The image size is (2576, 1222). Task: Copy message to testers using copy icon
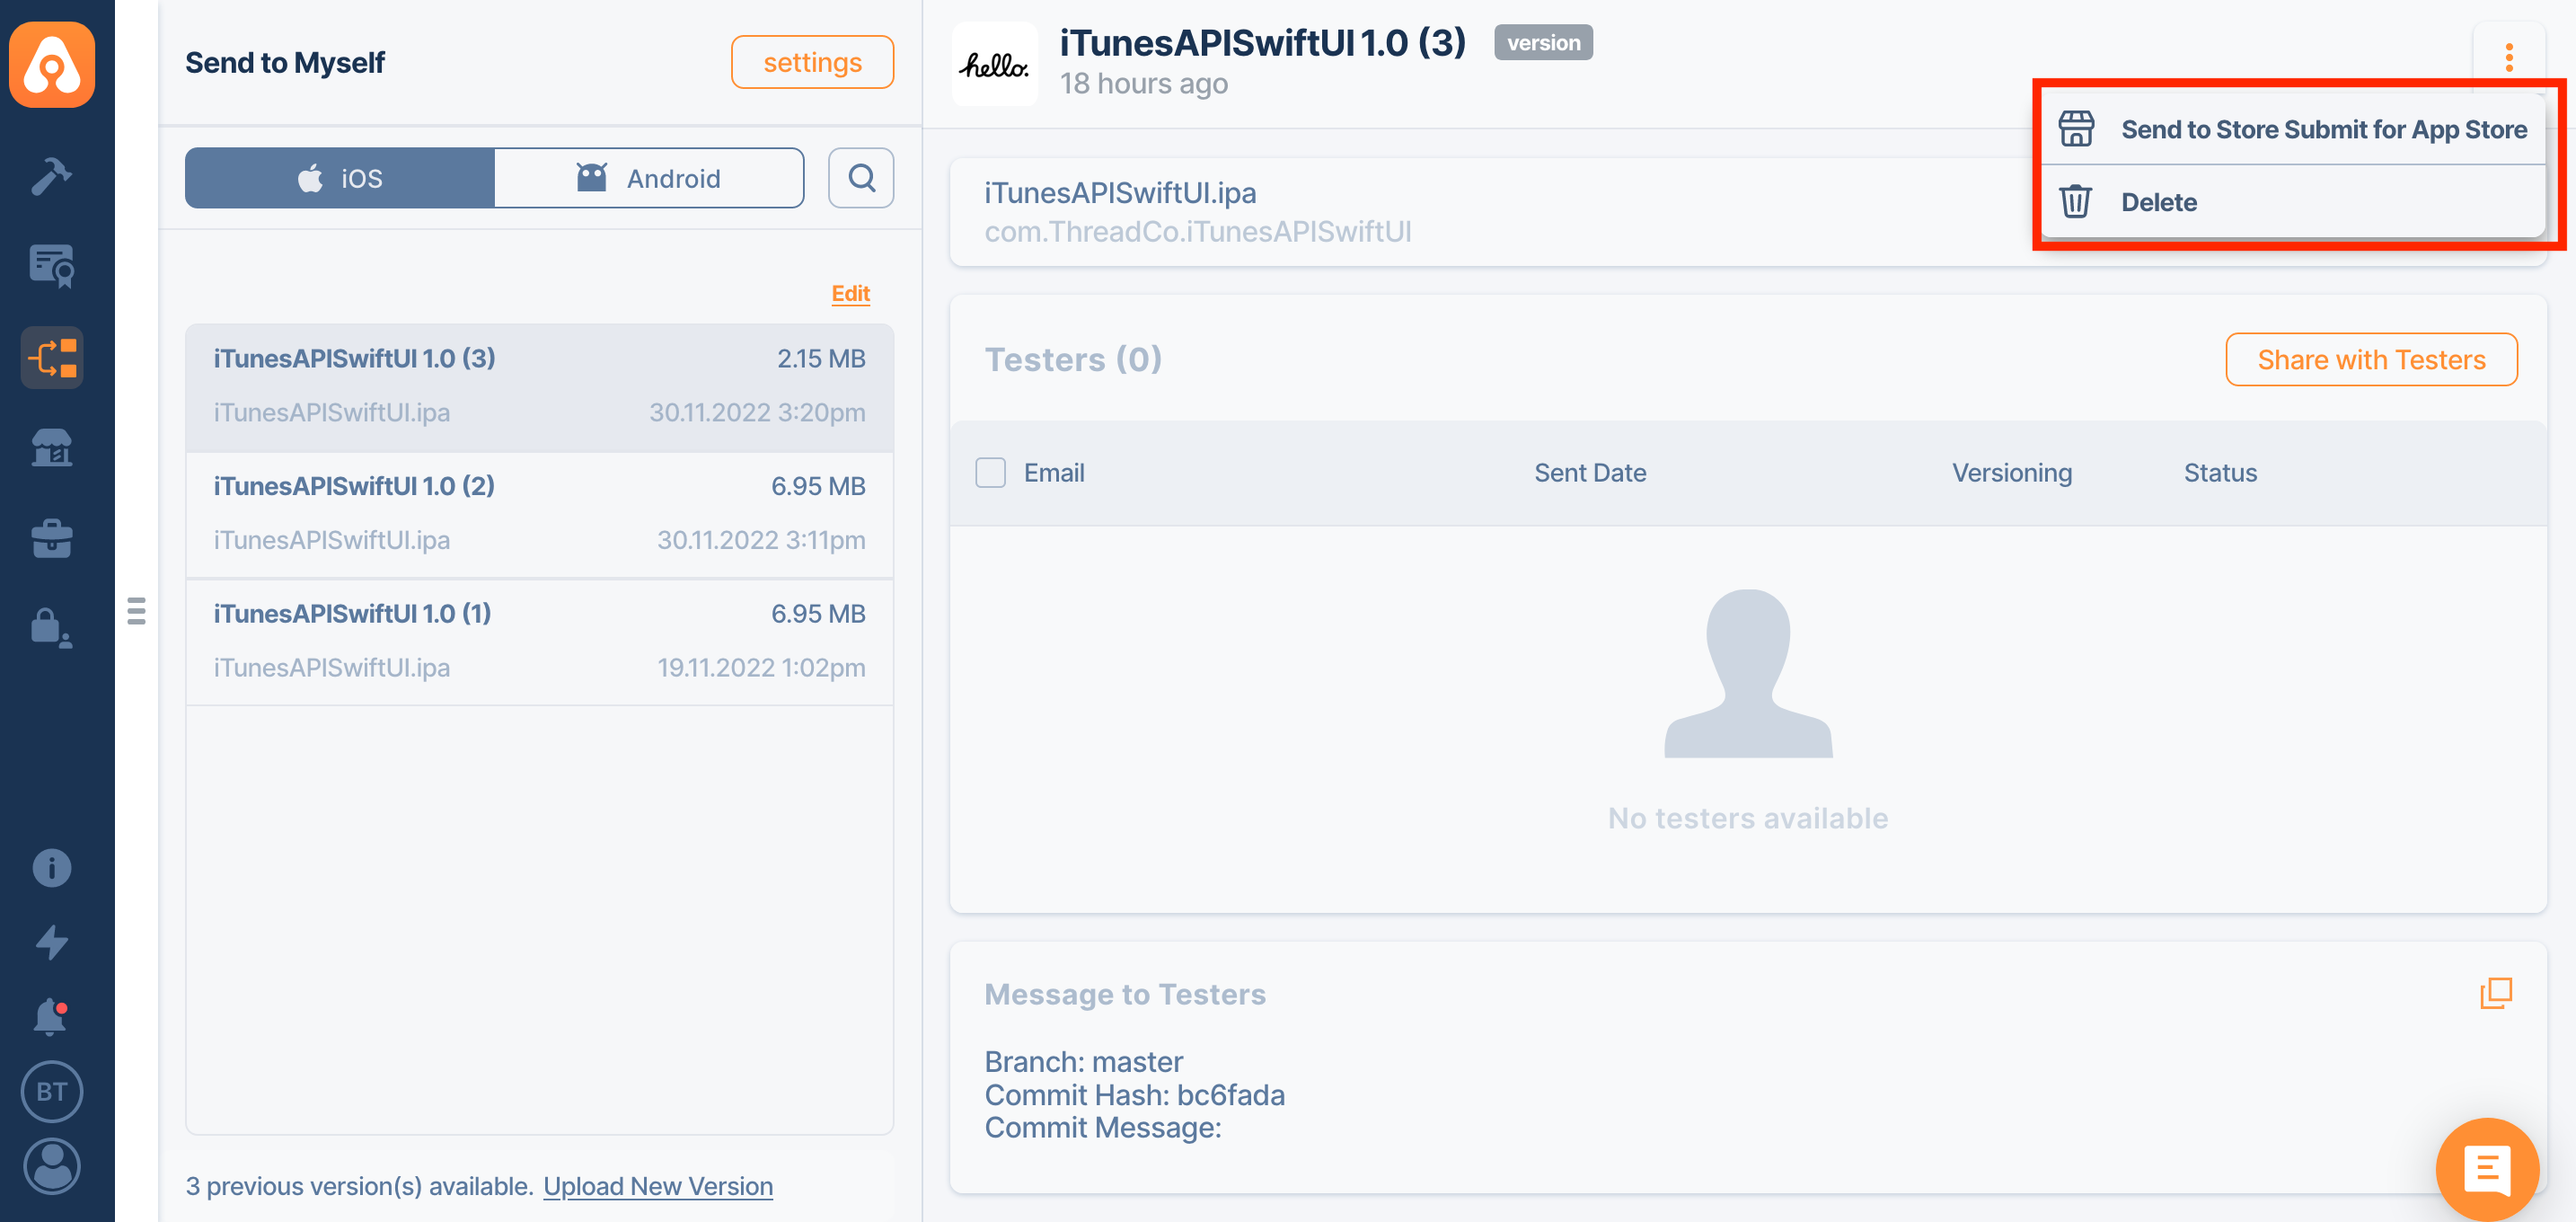2496,993
